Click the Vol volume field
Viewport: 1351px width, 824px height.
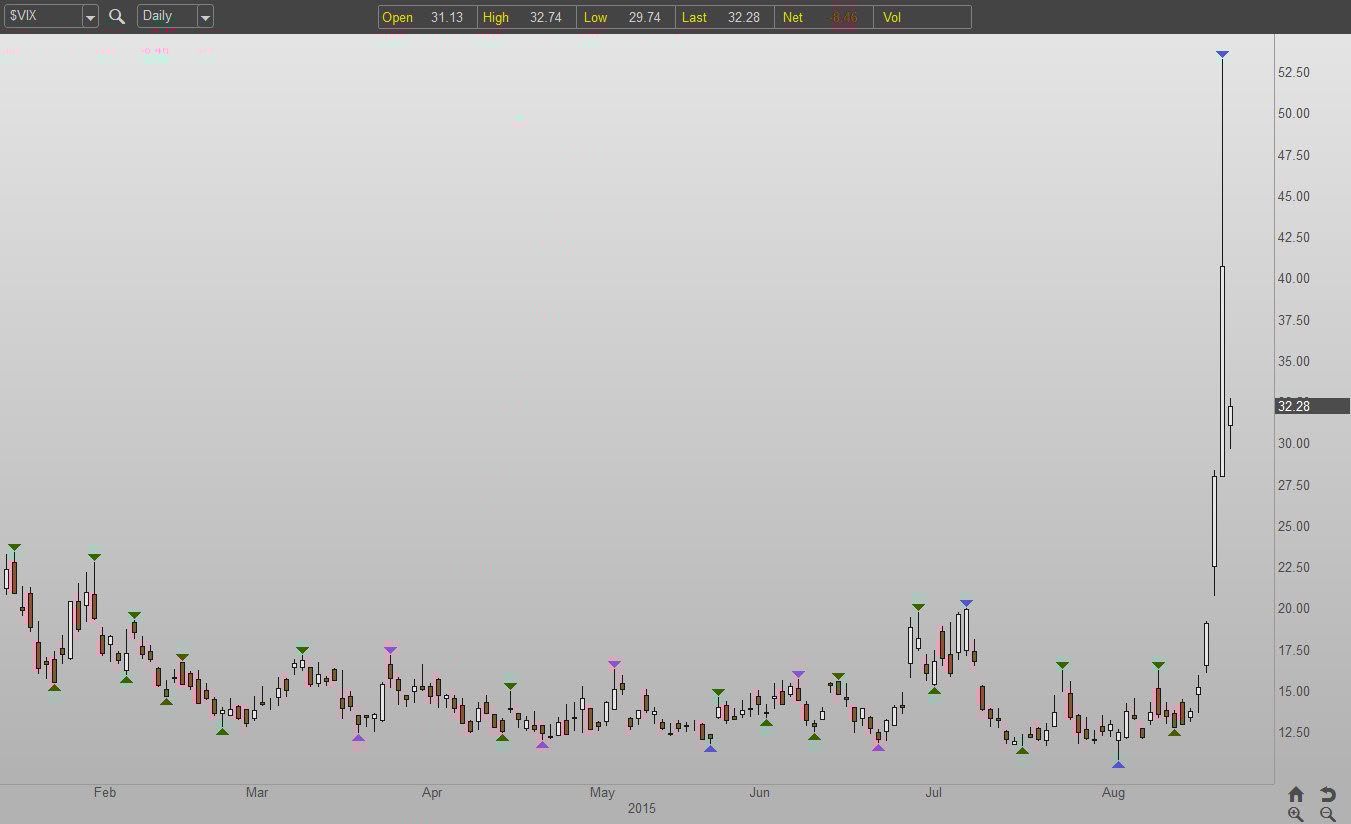[921, 17]
